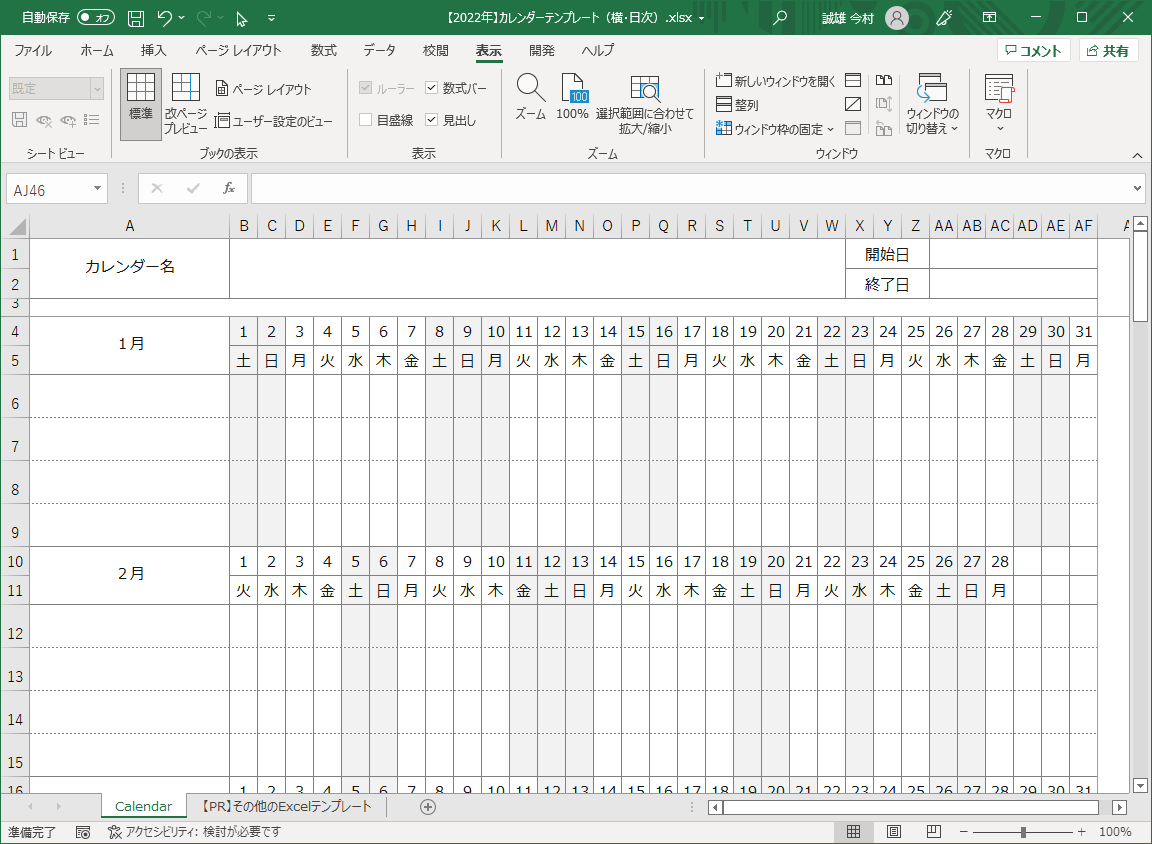
Task: Open the Quick Access Toolbar customize dropdown
Action: click(271, 18)
